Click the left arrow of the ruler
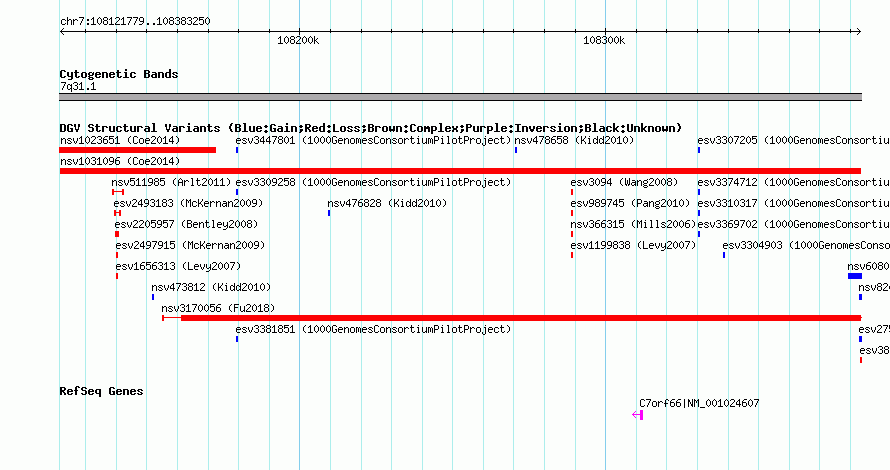 tap(62, 32)
